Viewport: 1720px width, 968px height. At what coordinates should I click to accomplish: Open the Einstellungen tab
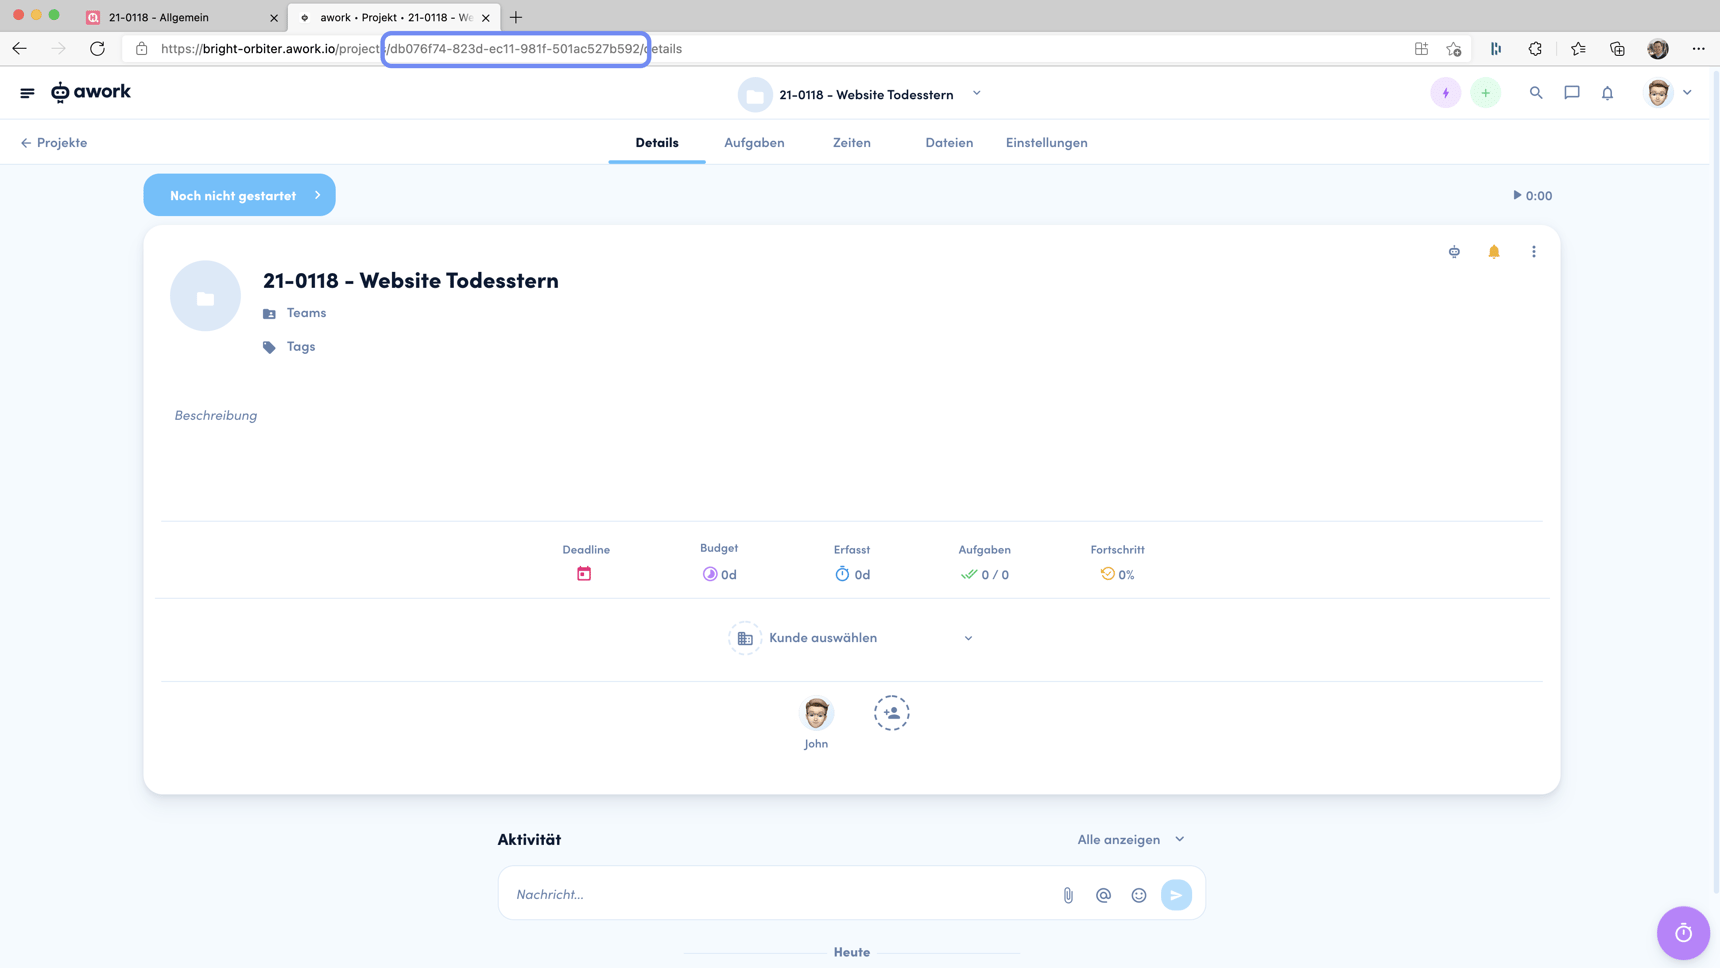coord(1046,142)
